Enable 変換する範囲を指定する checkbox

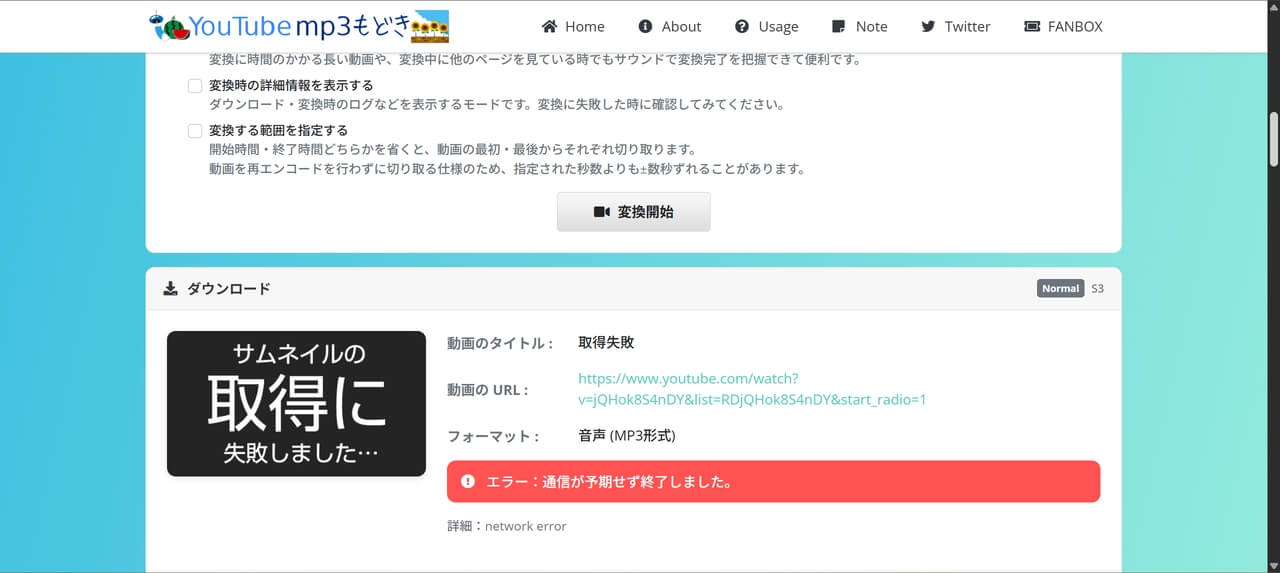pyautogui.click(x=195, y=131)
